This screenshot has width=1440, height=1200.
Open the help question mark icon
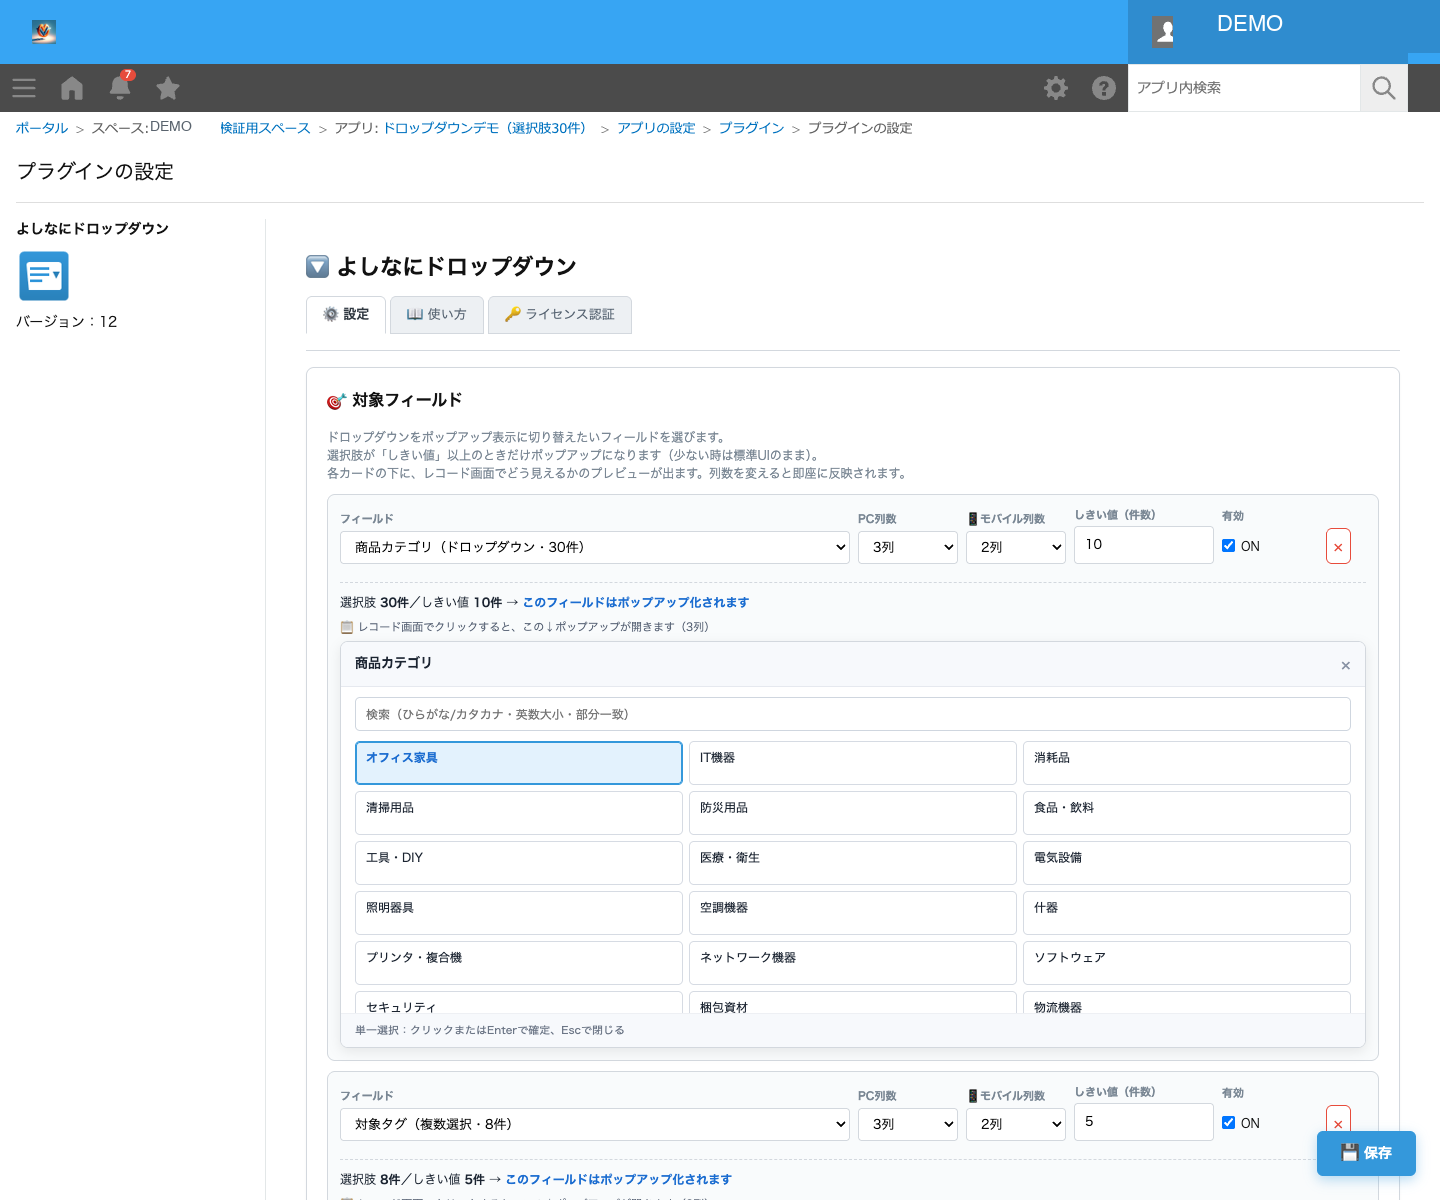pyautogui.click(x=1104, y=88)
